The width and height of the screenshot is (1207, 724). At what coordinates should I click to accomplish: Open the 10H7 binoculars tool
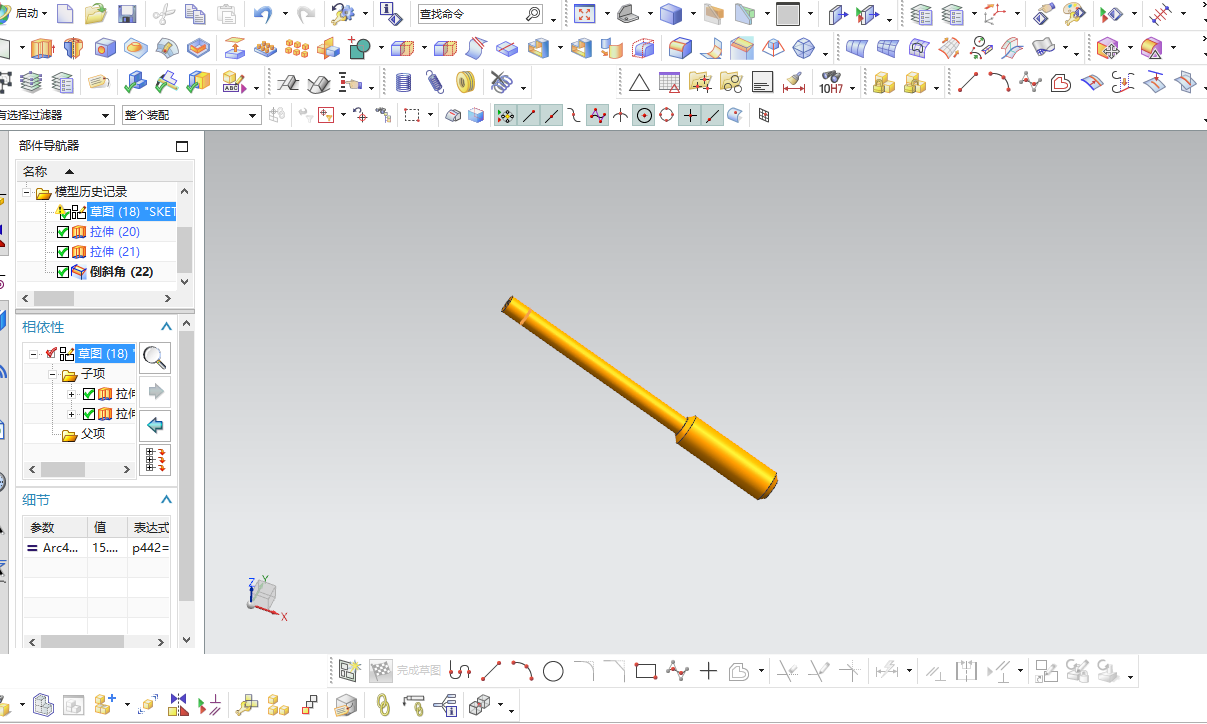[x=830, y=82]
